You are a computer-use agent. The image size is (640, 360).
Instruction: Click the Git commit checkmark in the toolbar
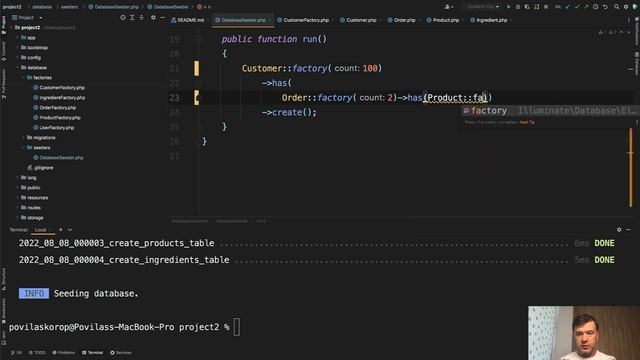(x=577, y=7)
